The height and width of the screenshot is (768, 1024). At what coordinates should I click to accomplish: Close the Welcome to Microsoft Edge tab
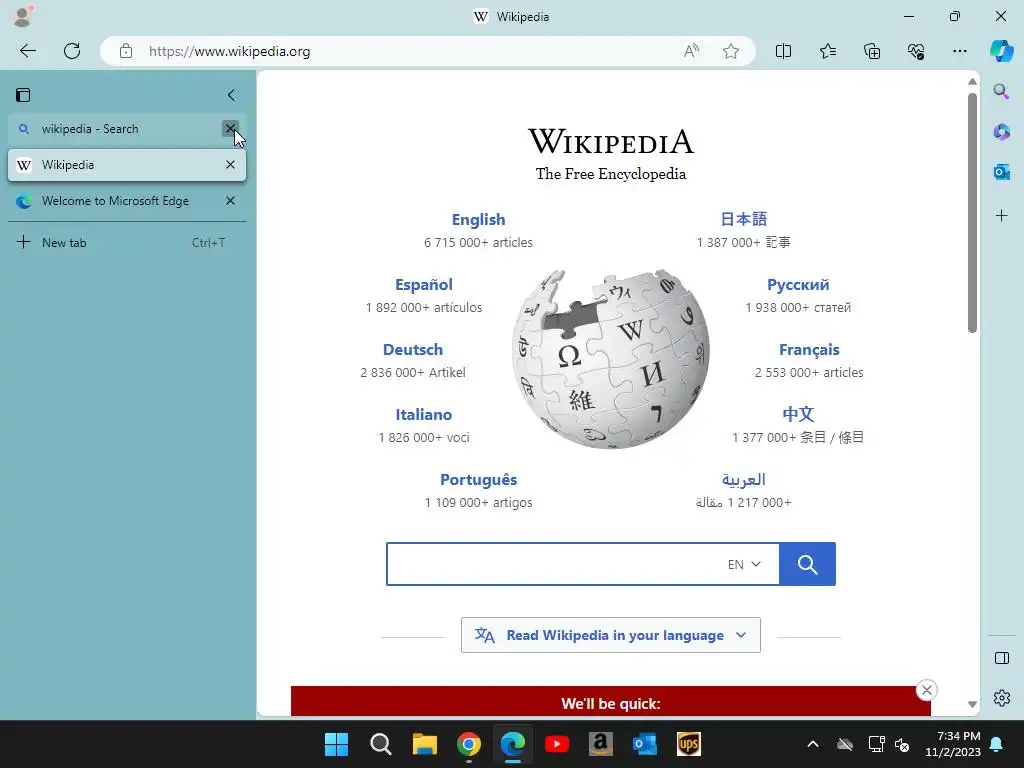230,200
